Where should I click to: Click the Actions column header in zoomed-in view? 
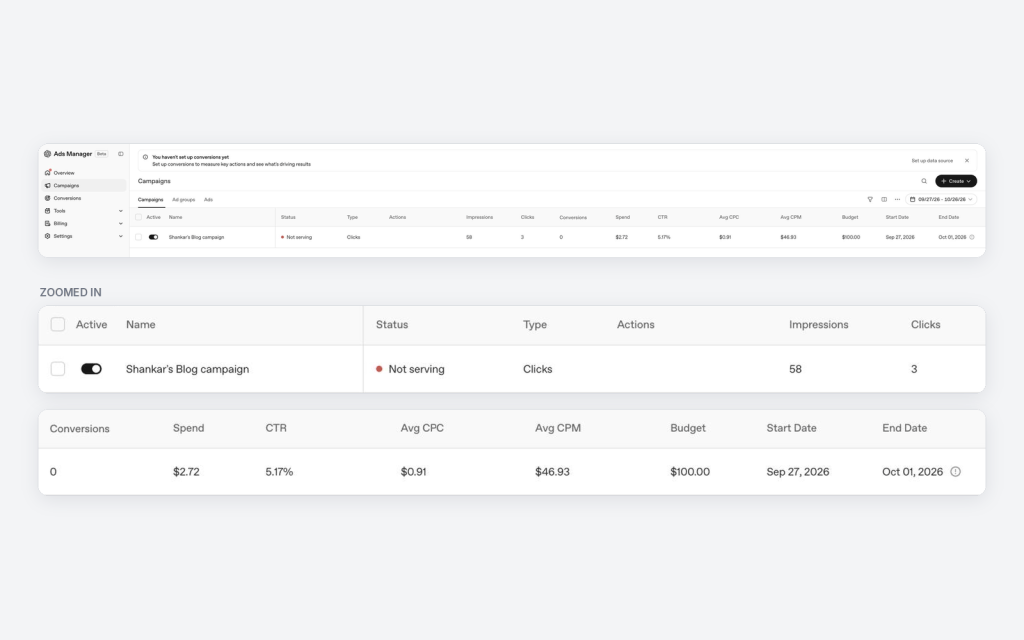point(635,325)
